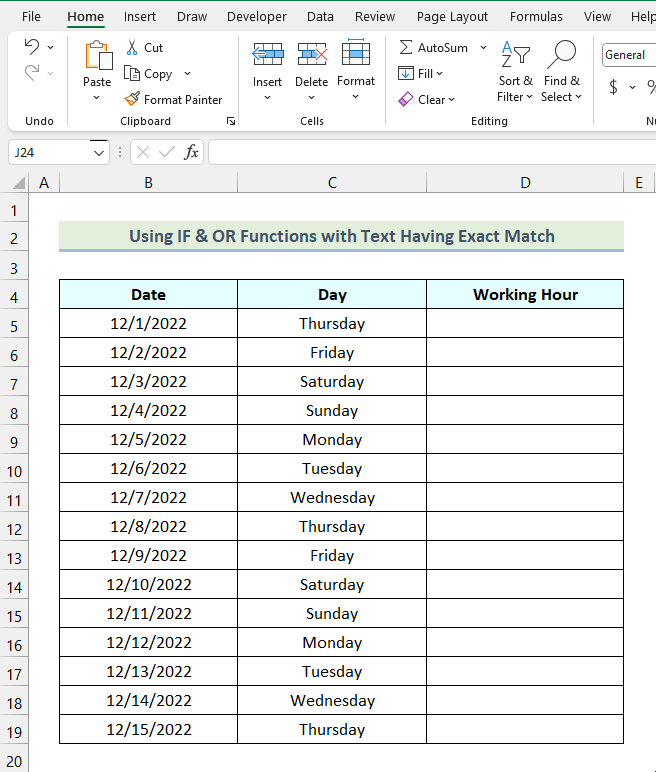Click the Clear eraser icon
656x772 pixels.
pos(405,99)
